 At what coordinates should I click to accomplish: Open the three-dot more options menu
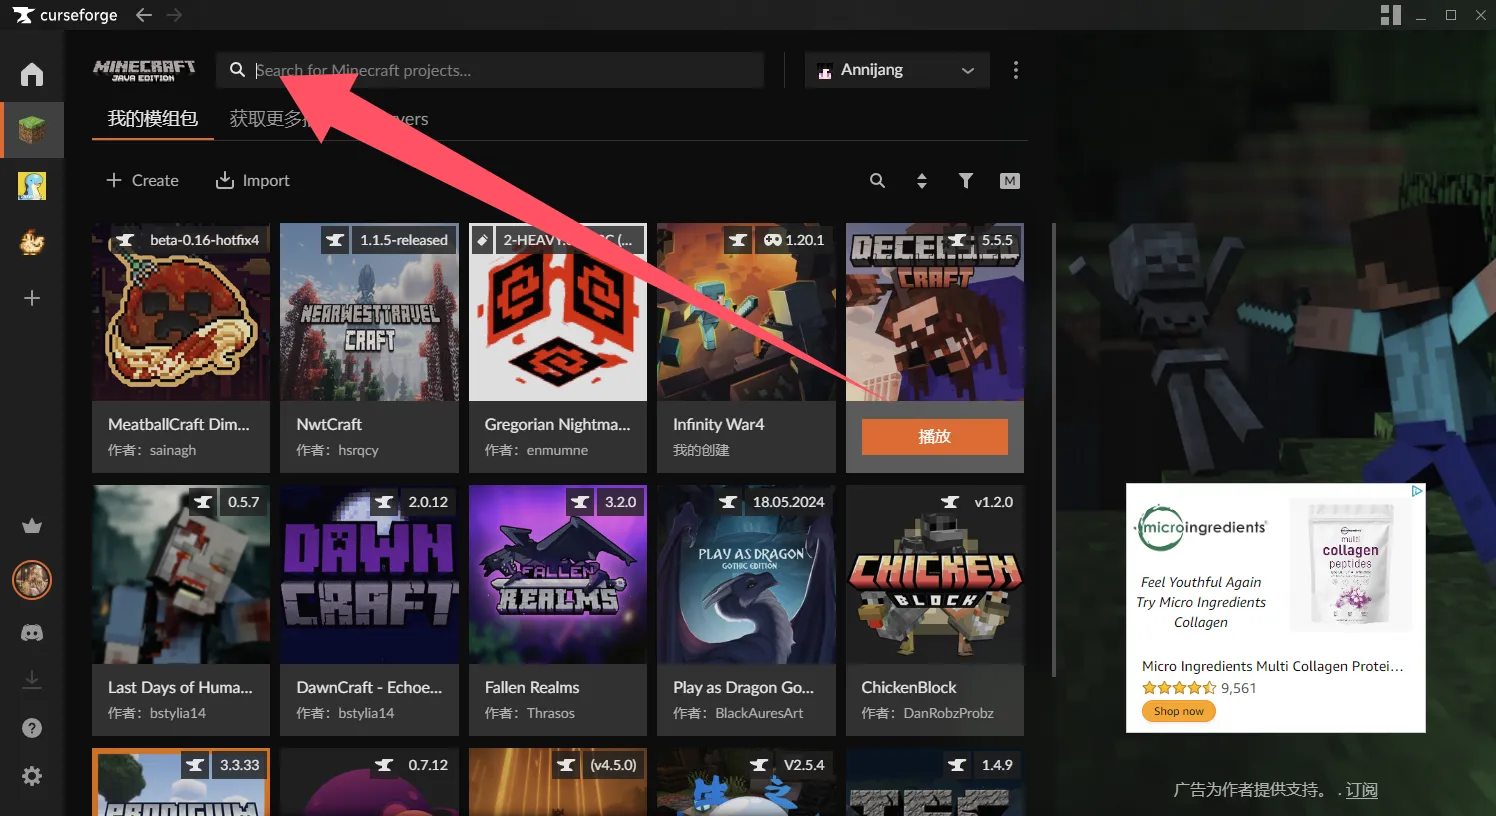[1016, 70]
